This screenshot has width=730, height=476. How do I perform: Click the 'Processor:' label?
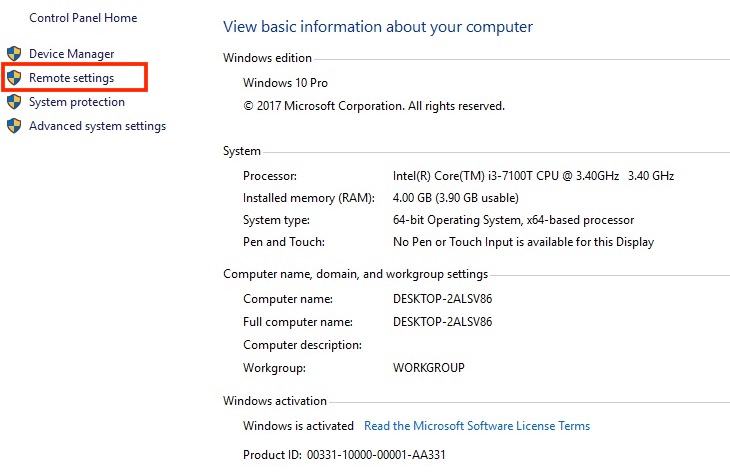(270, 176)
